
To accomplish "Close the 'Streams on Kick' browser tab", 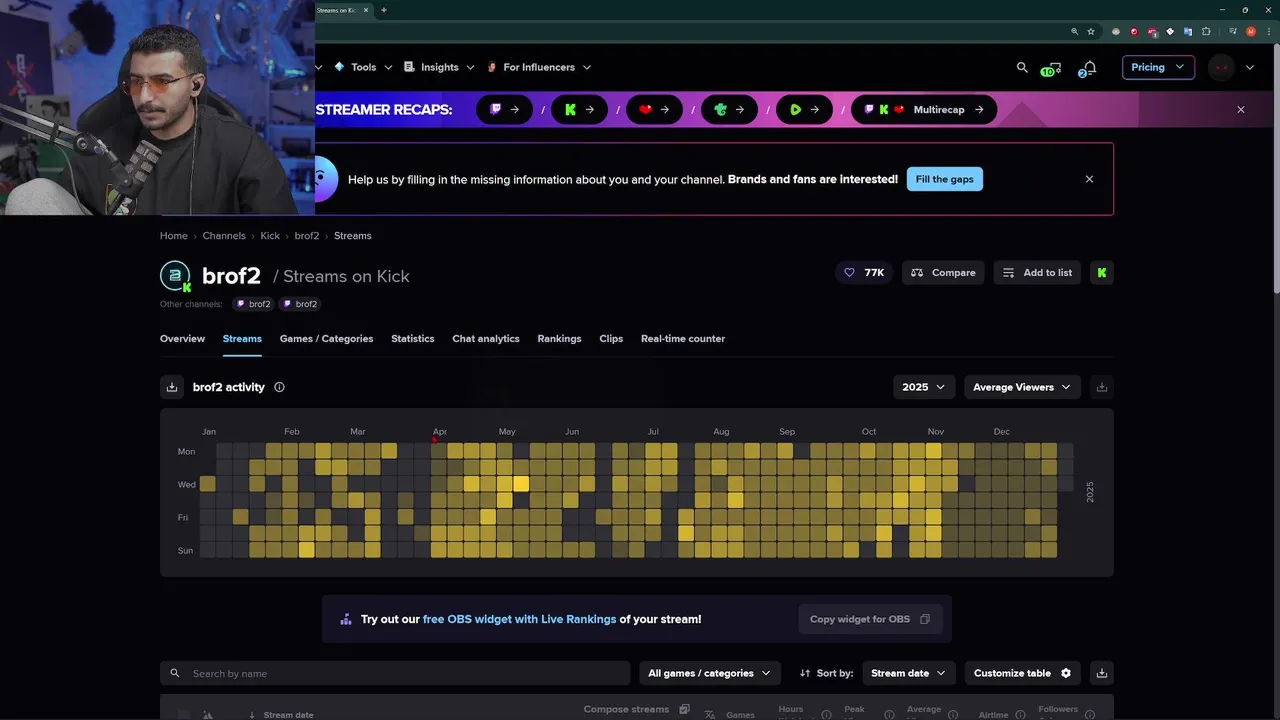I will pos(366,10).
